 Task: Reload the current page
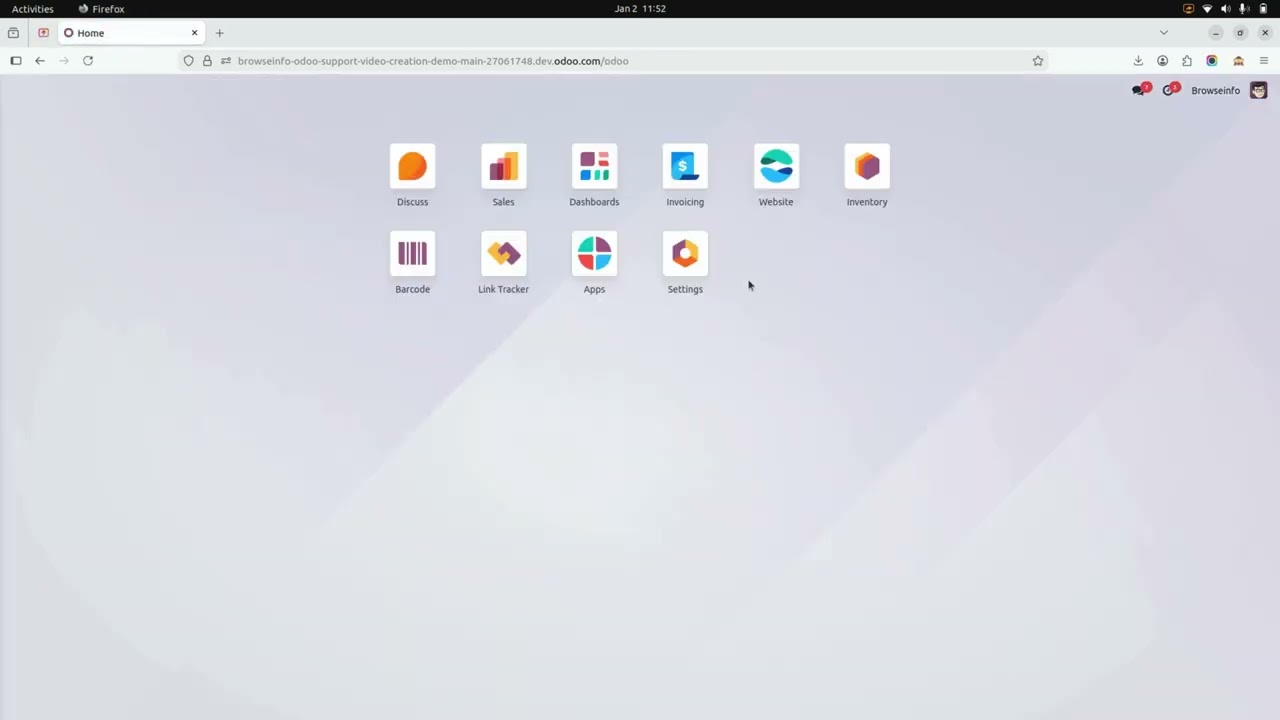(x=88, y=61)
